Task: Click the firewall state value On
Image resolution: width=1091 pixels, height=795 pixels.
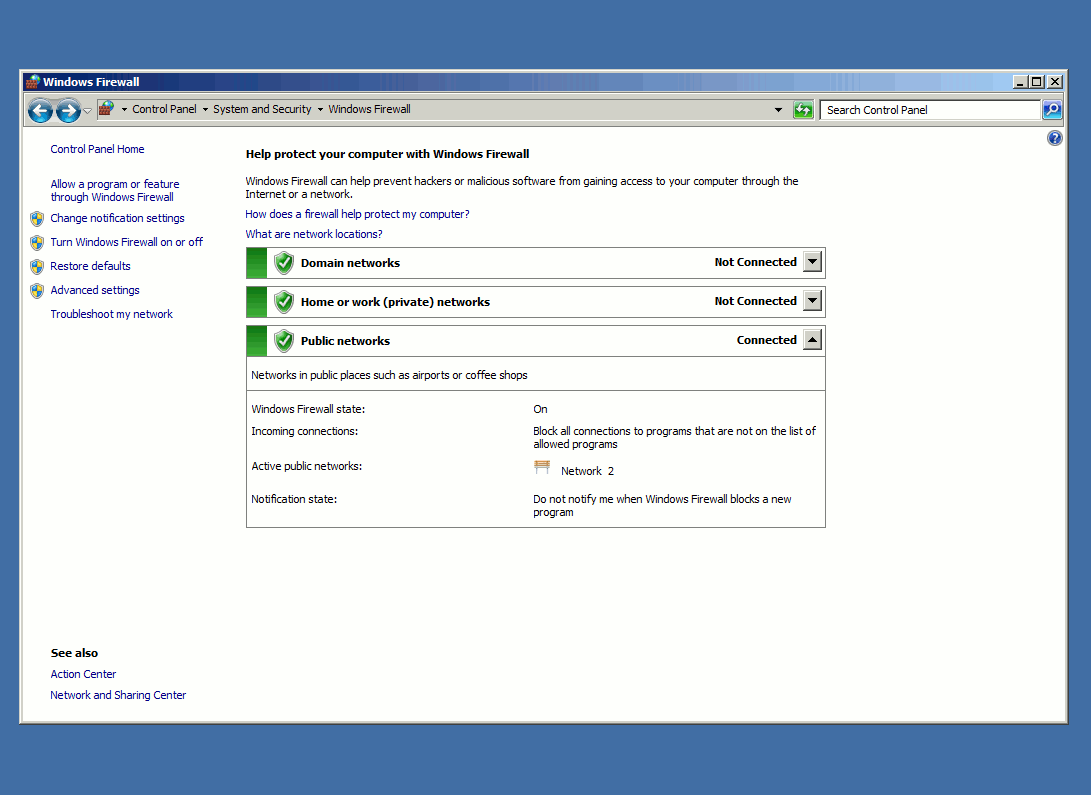Action: pos(541,409)
